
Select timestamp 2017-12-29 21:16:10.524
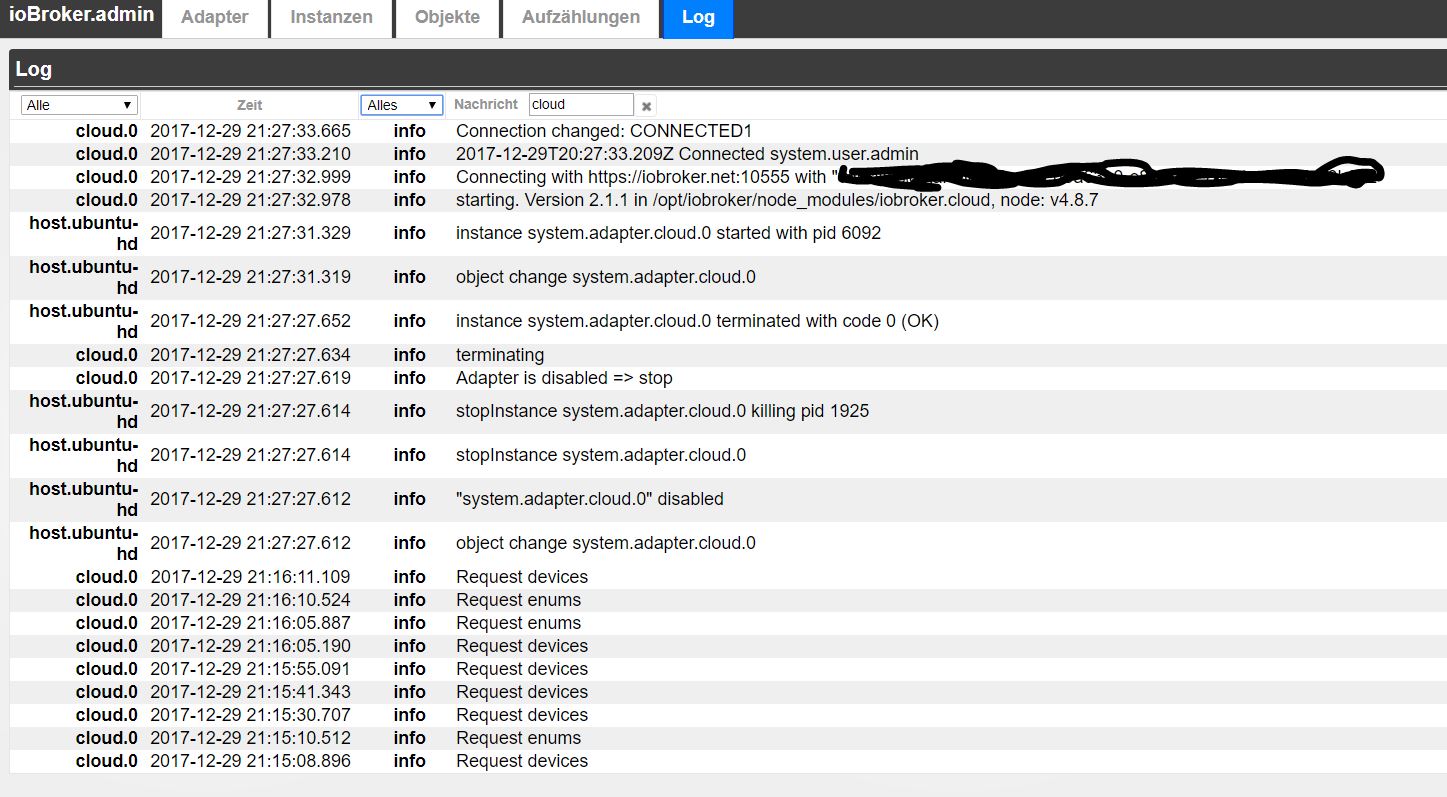click(250, 600)
